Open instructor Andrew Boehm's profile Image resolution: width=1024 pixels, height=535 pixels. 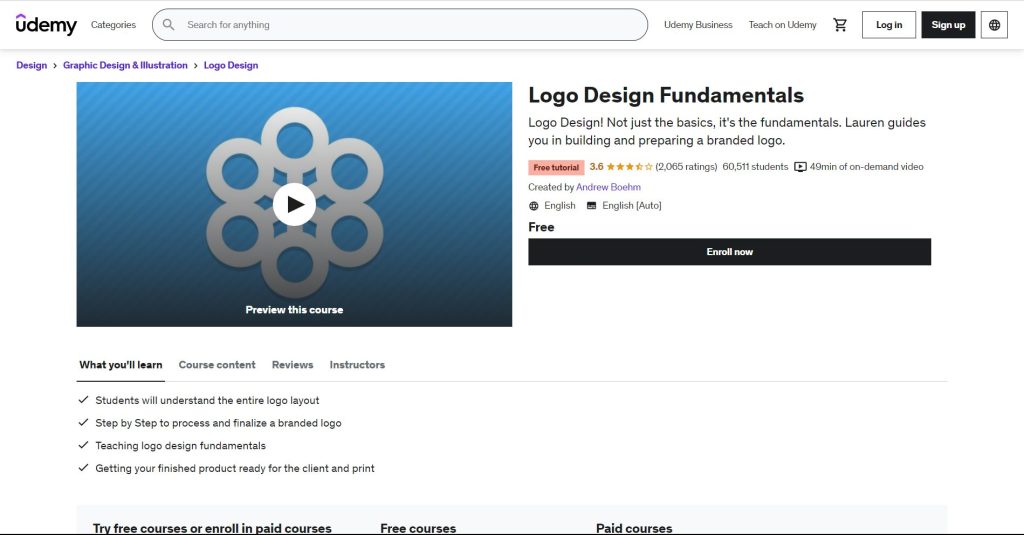[x=609, y=187]
